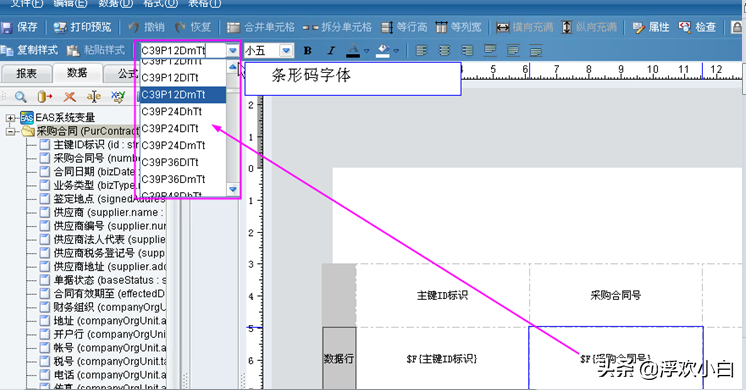The image size is (746, 390).
Task: Toggle italic formatting
Action: click(331, 50)
